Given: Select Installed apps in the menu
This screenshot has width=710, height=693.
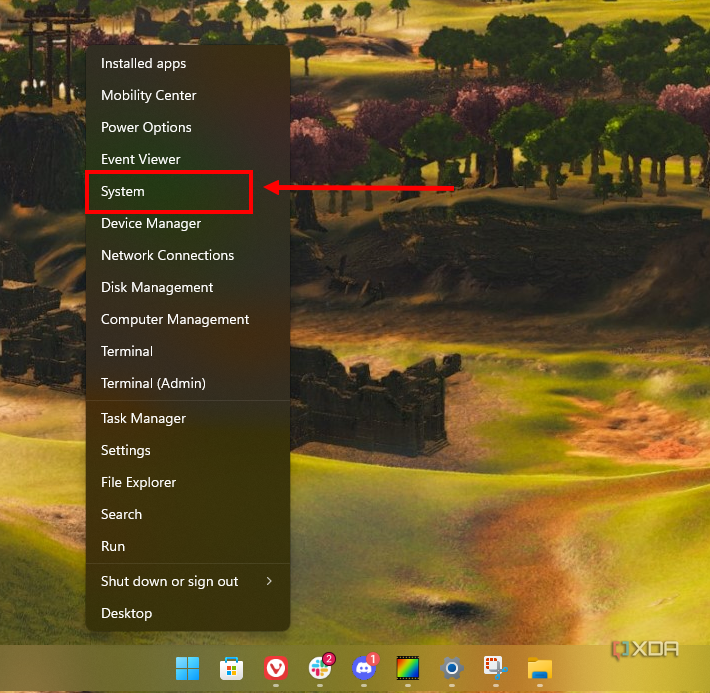Looking at the screenshot, I should (188, 63).
